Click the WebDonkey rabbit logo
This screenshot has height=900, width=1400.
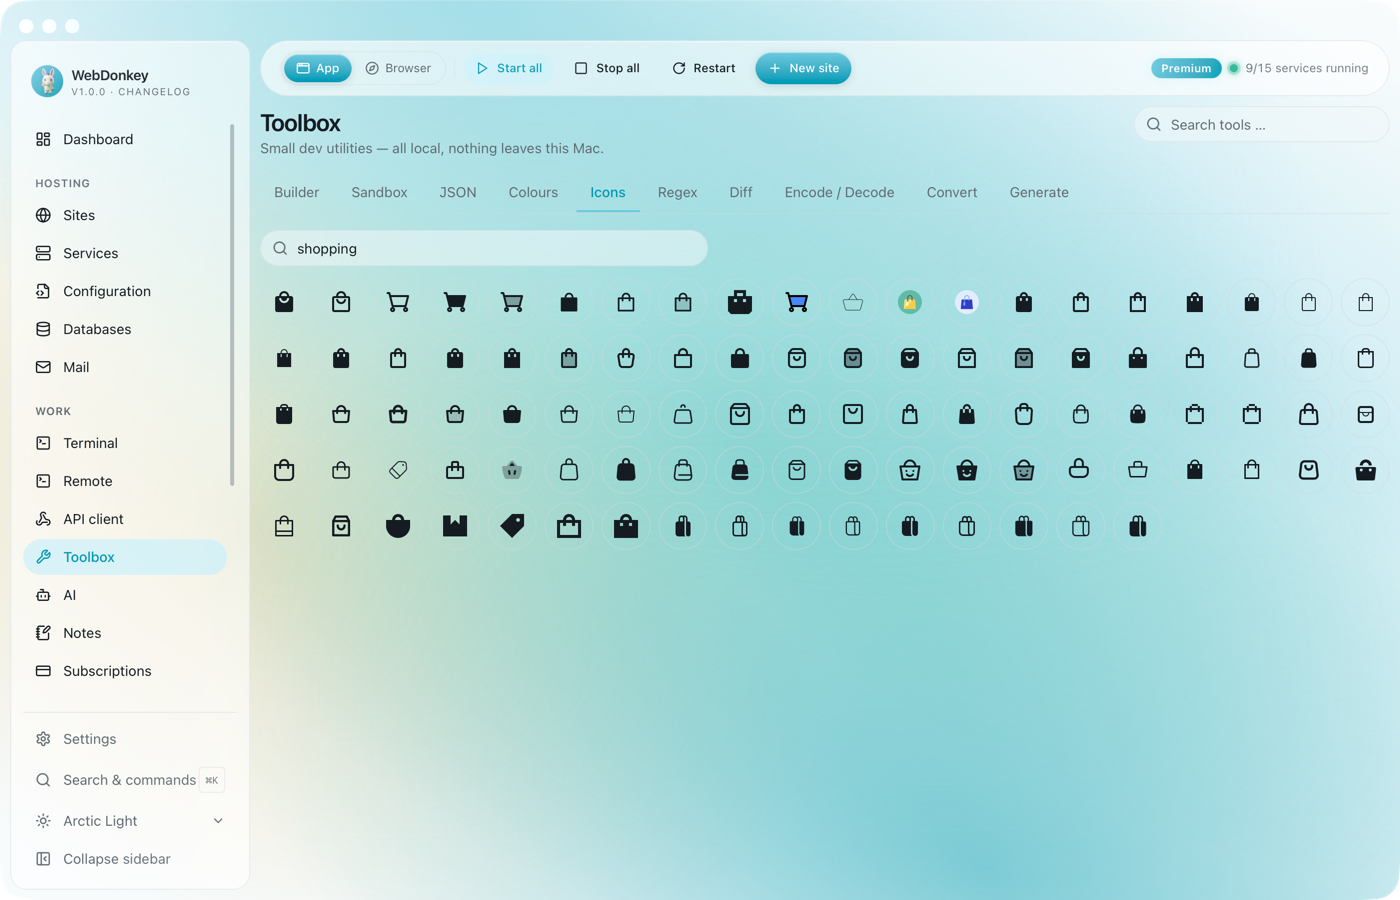click(x=47, y=81)
